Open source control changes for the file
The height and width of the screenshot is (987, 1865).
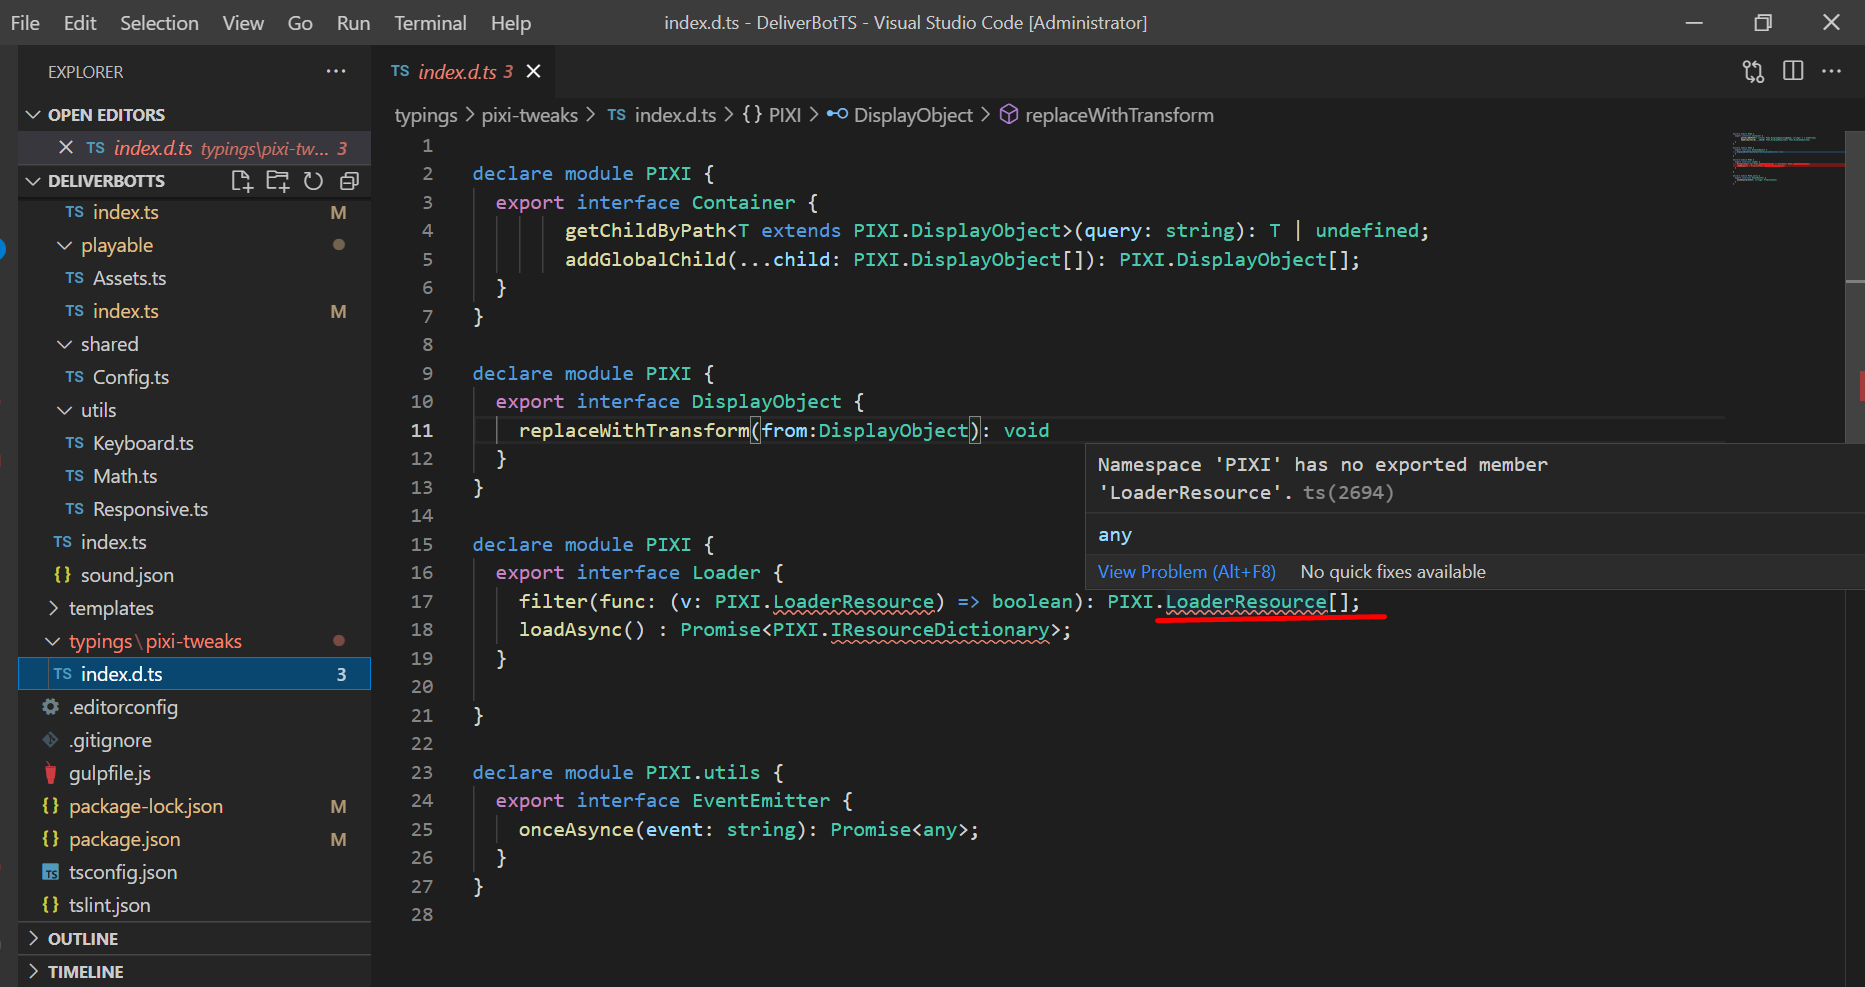point(1753,71)
